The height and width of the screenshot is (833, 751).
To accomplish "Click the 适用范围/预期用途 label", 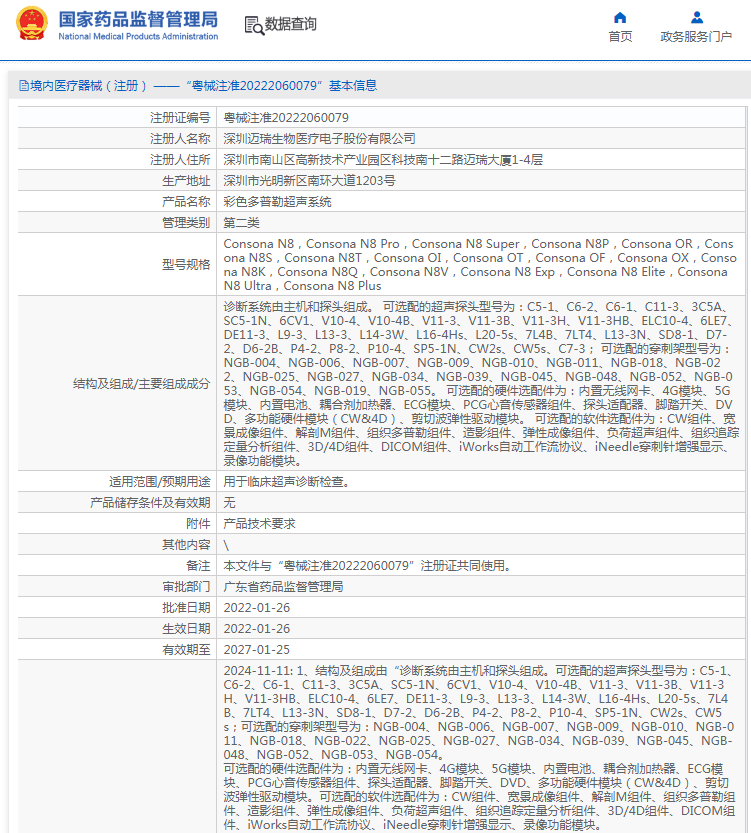I will pyautogui.click(x=159, y=481).
